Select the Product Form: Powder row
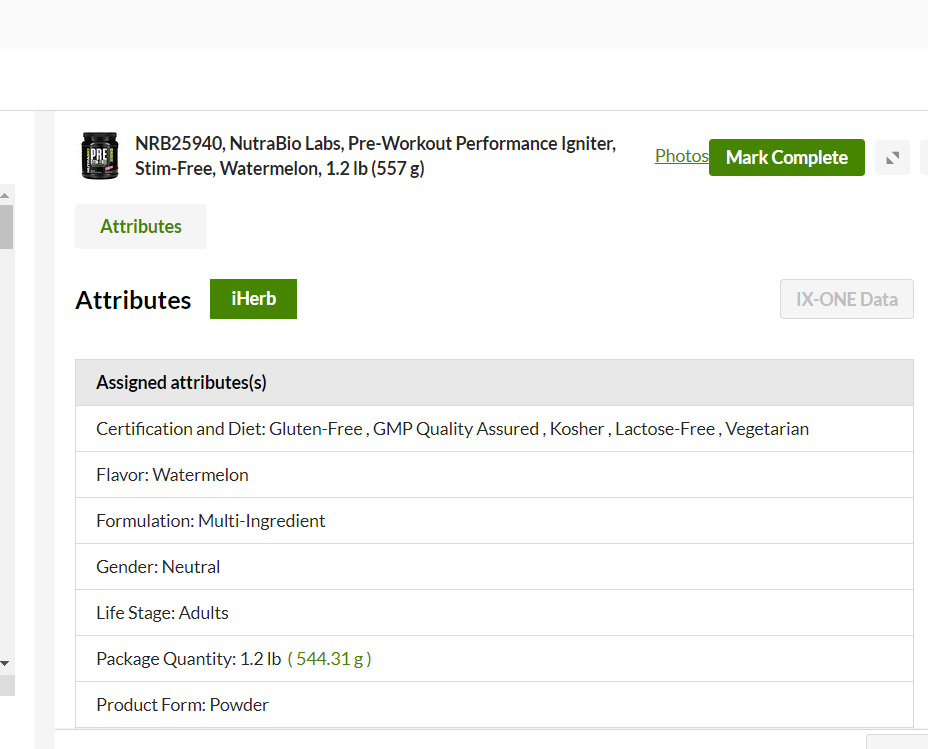Image resolution: width=928 pixels, height=749 pixels. click(x=494, y=705)
